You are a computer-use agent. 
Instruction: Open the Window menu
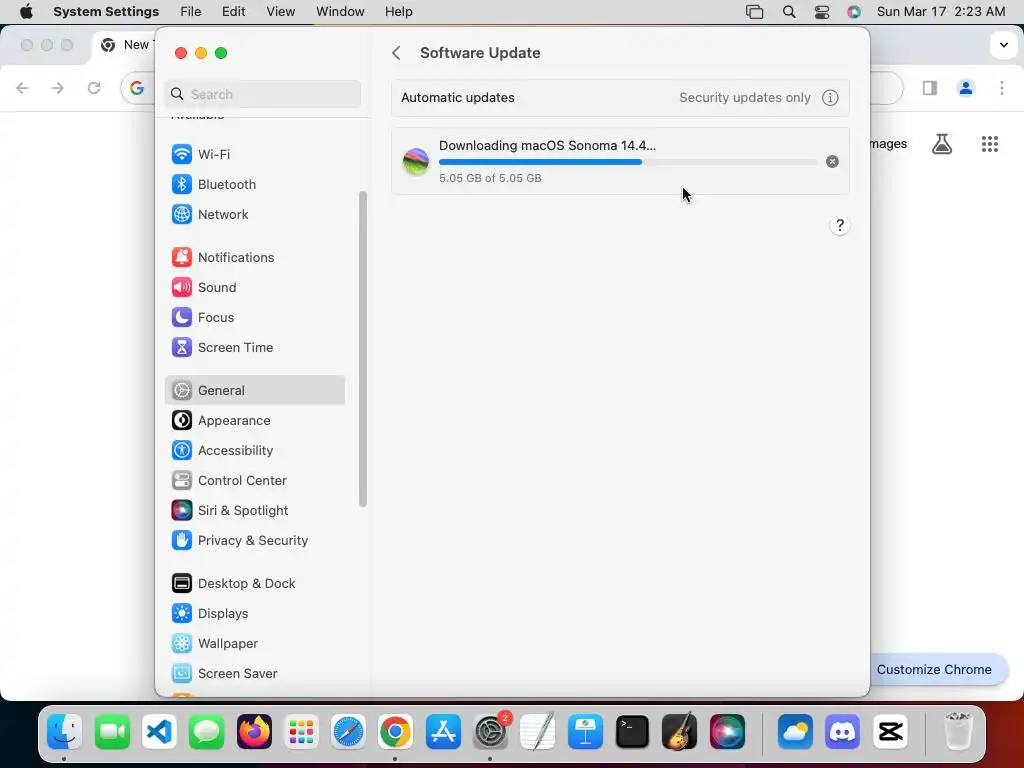(x=340, y=12)
